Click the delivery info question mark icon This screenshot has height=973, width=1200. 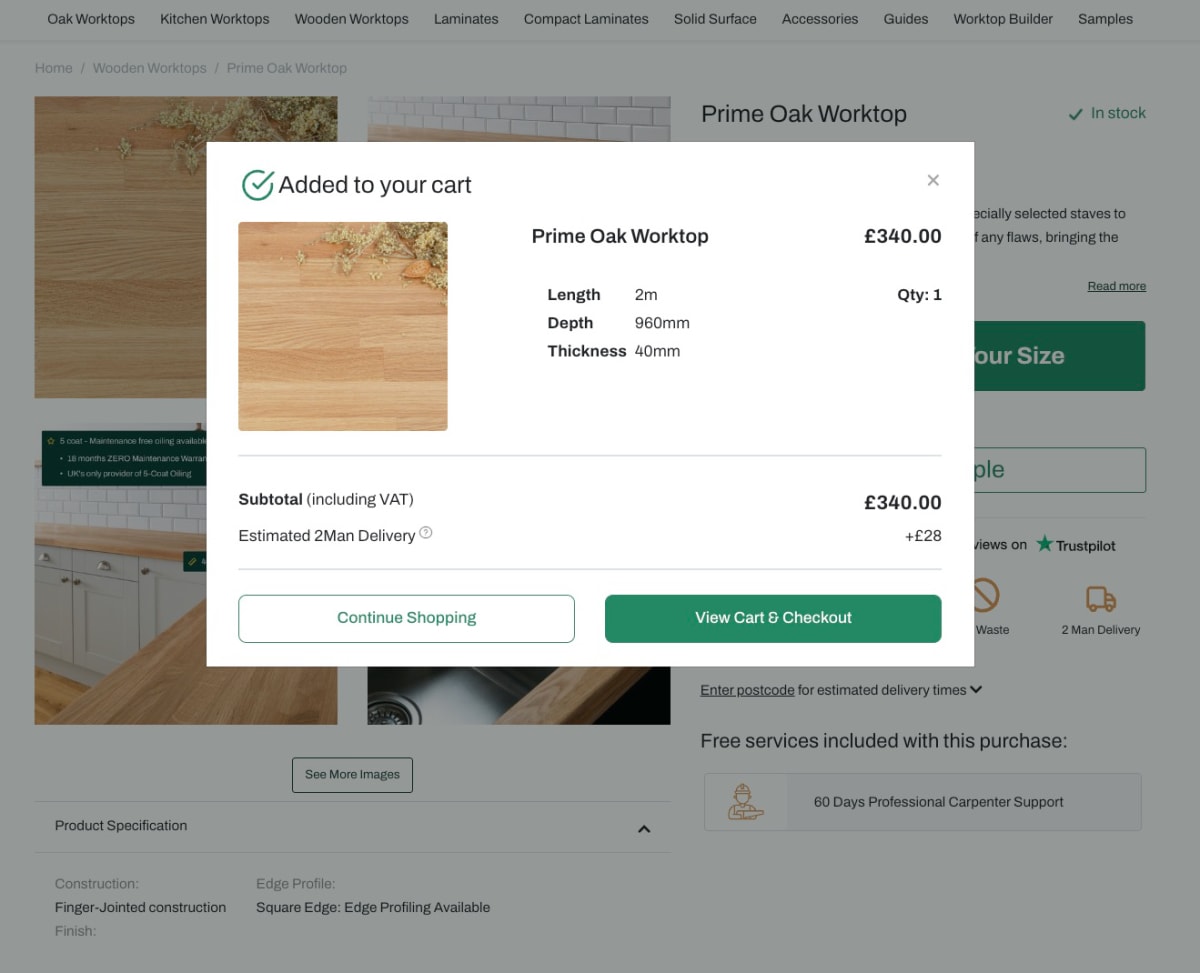(426, 533)
